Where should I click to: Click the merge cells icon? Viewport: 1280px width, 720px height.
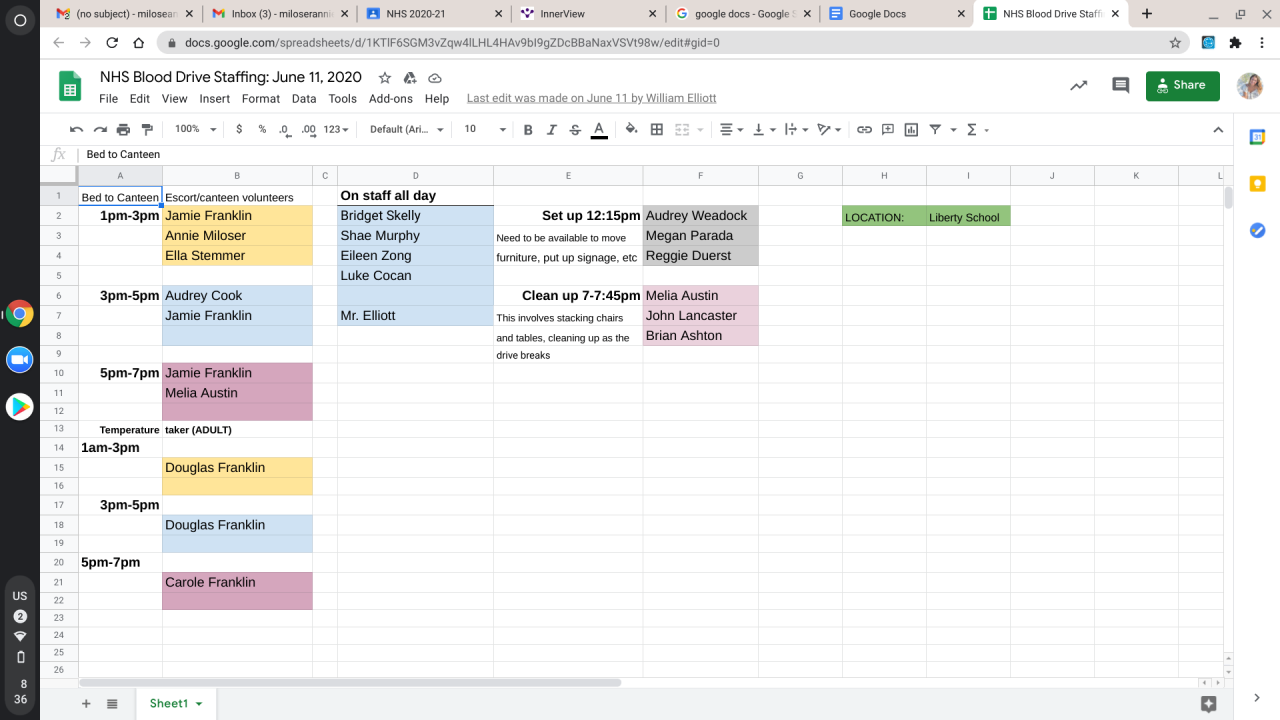pos(682,129)
